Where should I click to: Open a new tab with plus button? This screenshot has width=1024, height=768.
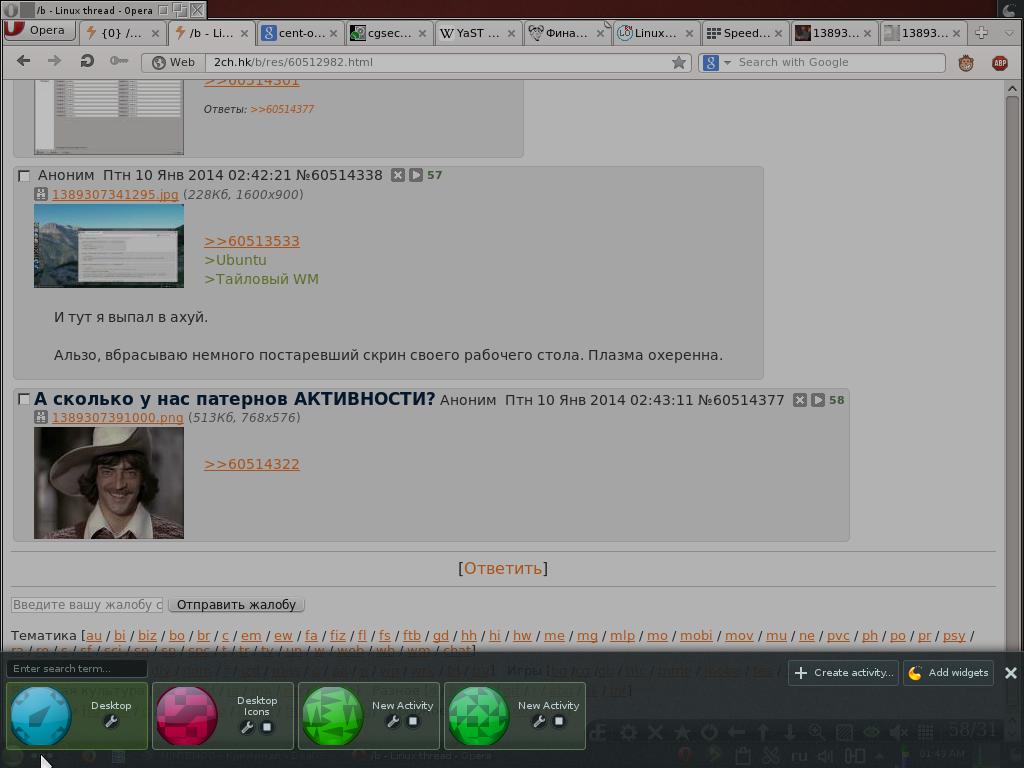981,33
